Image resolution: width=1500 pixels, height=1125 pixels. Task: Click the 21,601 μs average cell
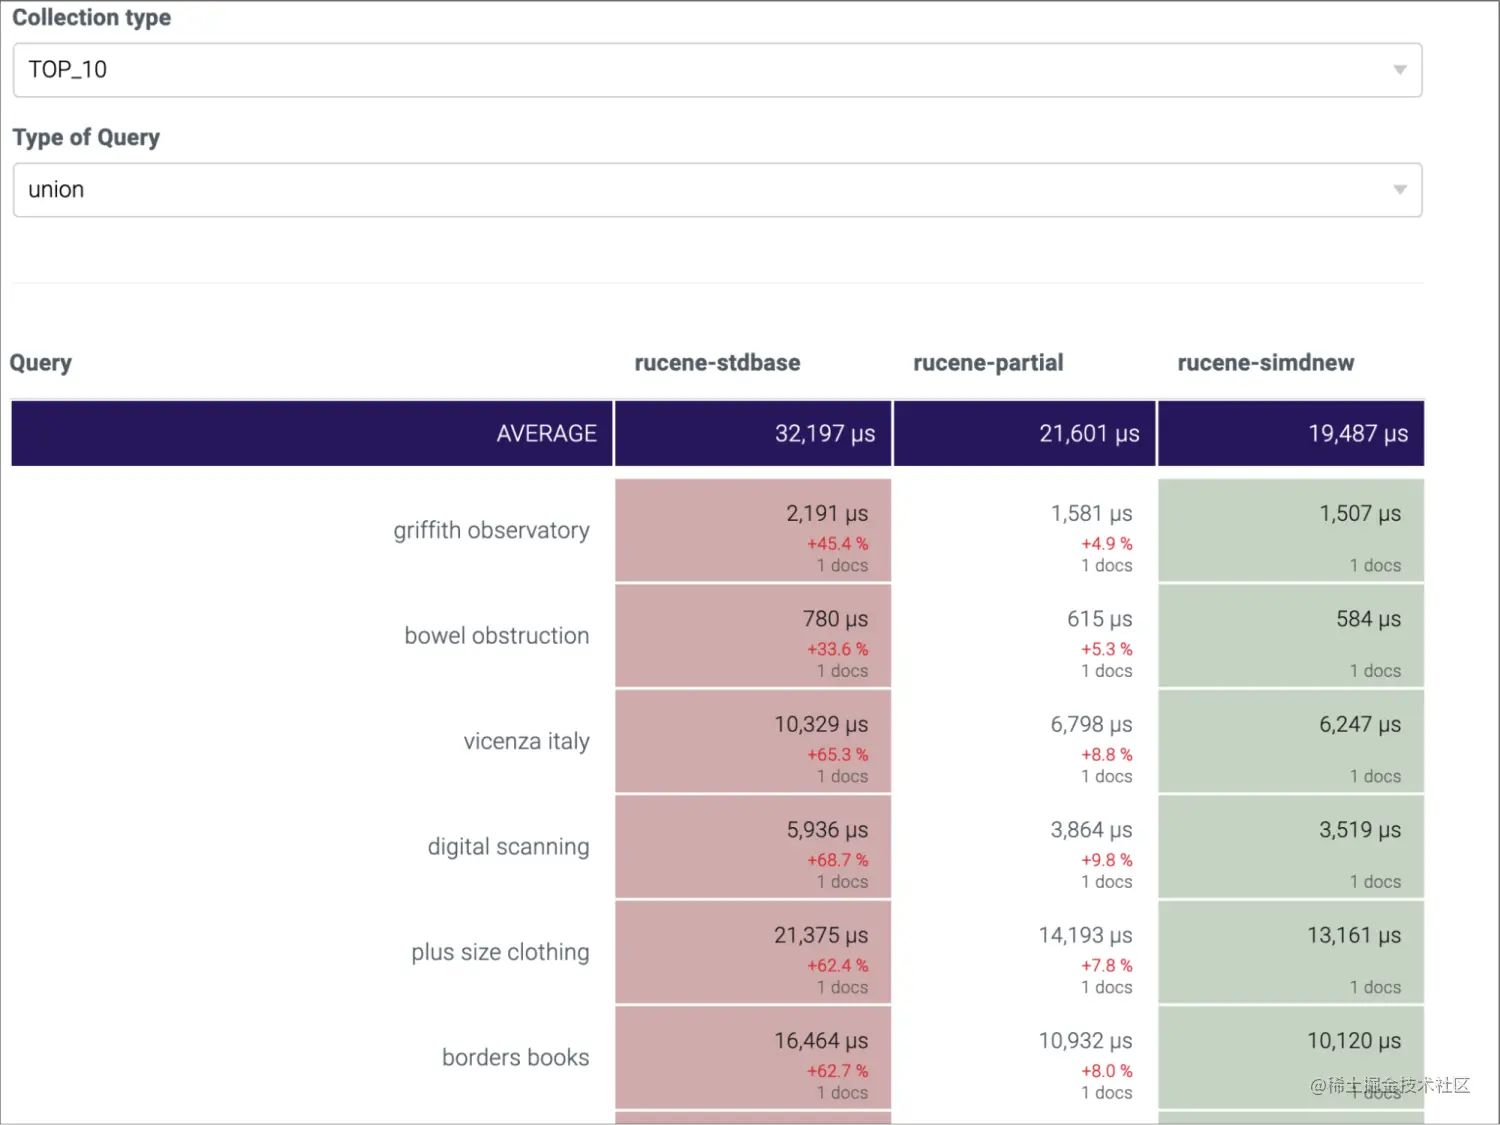pyautogui.click(x=1025, y=434)
